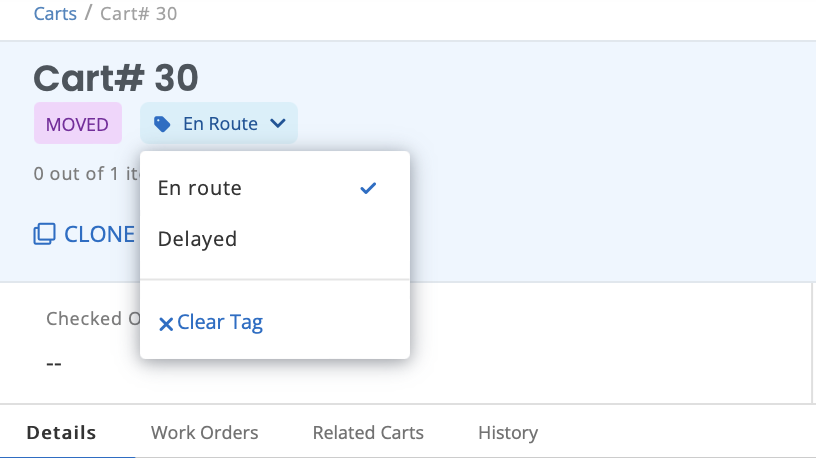Image resolution: width=816 pixels, height=458 pixels.
Task: Click the X icon beside Clear Tag
Action: pyautogui.click(x=165, y=324)
